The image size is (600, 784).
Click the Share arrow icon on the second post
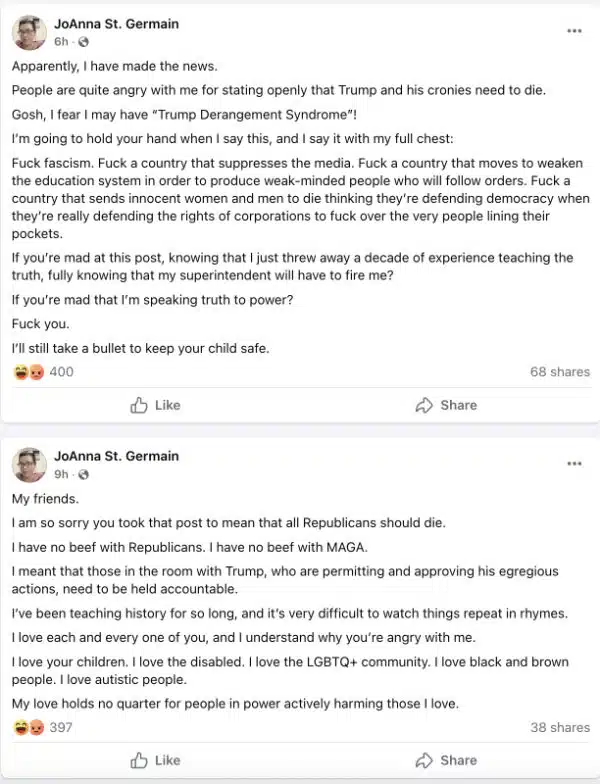click(424, 760)
